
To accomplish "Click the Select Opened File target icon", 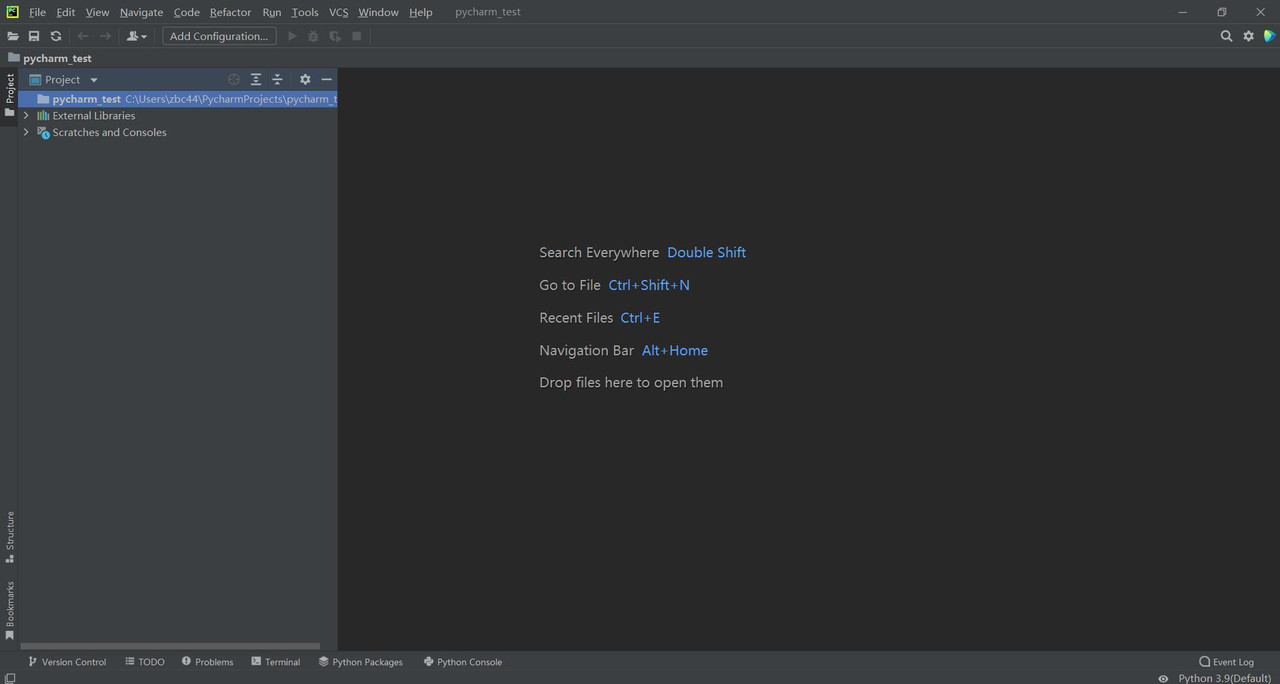I will pos(234,80).
